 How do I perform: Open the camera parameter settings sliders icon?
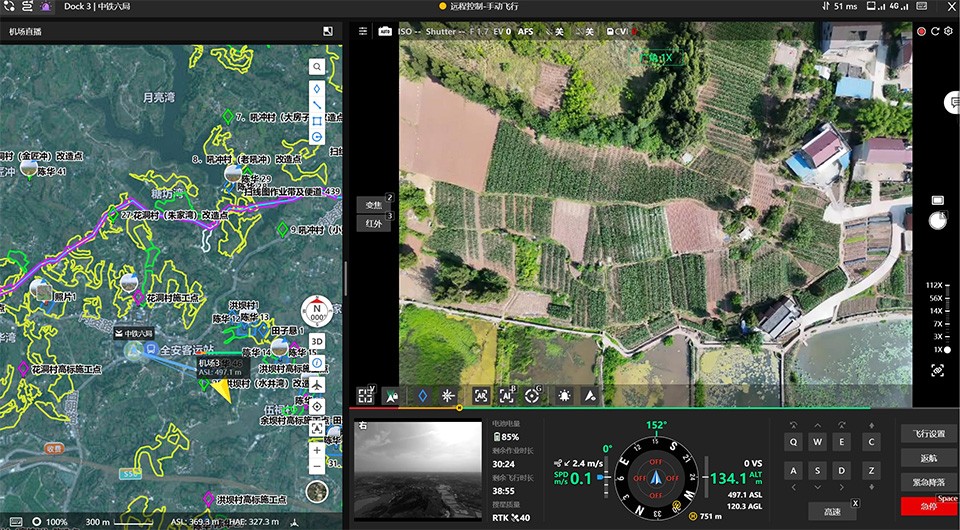363,31
